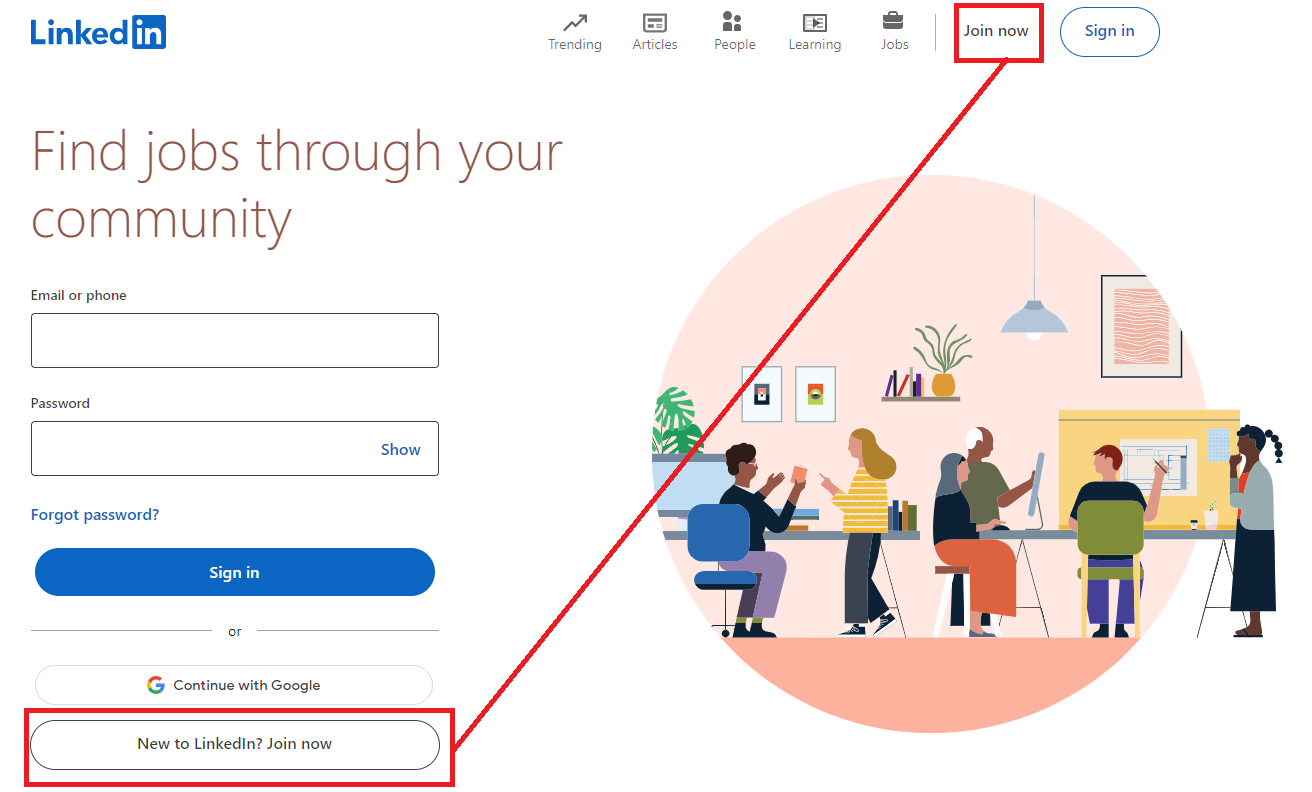This screenshot has width=1312, height=792.
Task: Open the Trending section icon
Action: click(x=574, y=22)
